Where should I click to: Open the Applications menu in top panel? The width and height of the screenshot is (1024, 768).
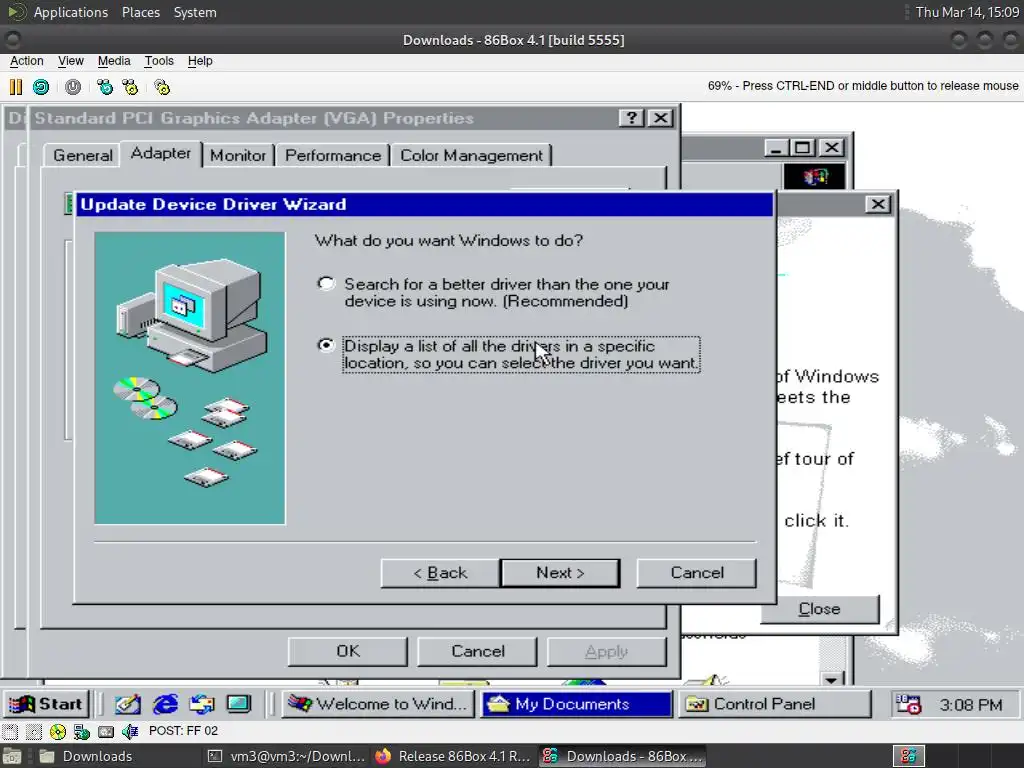click(x=71, y=12)
